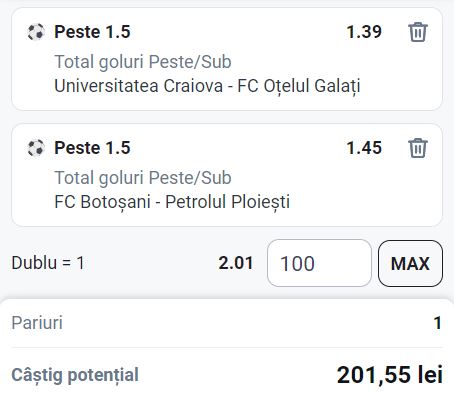This screenshot has width=454, height=398.
Task: Open the FC Botoșani - Petrolul Ploiești match
Action: point(172,202)
